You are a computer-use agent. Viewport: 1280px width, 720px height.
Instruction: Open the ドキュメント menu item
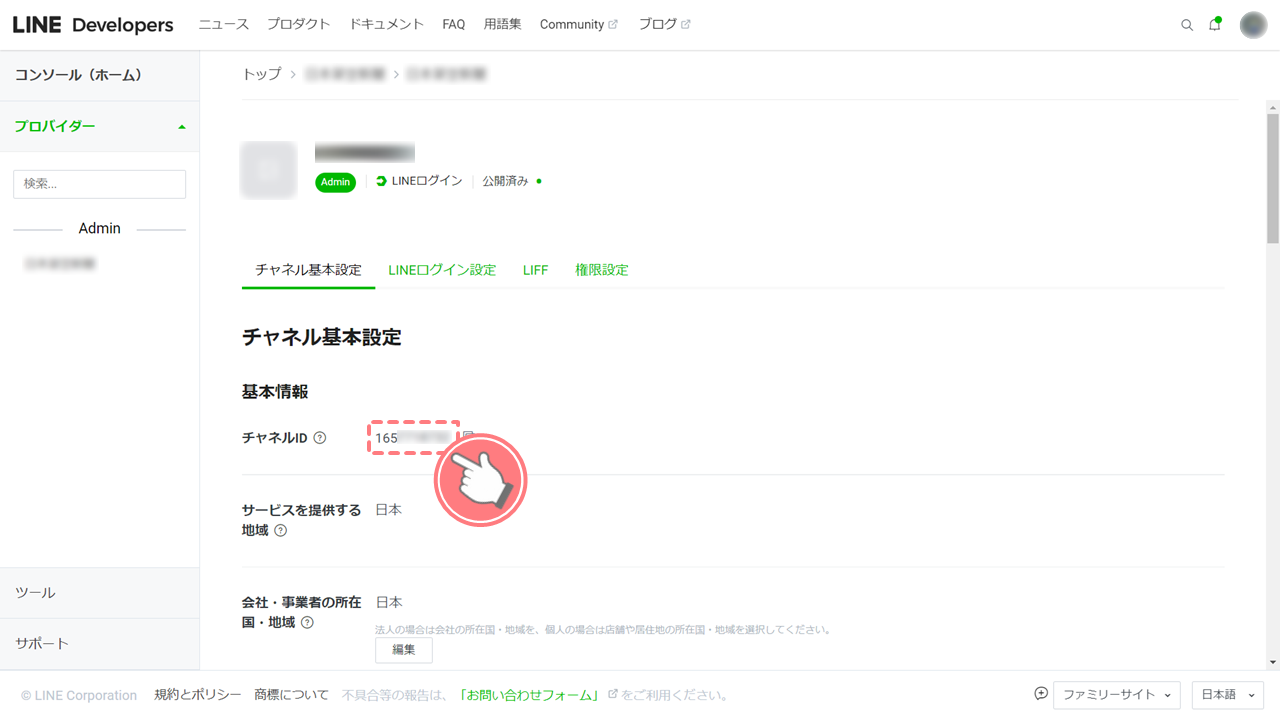386,24
